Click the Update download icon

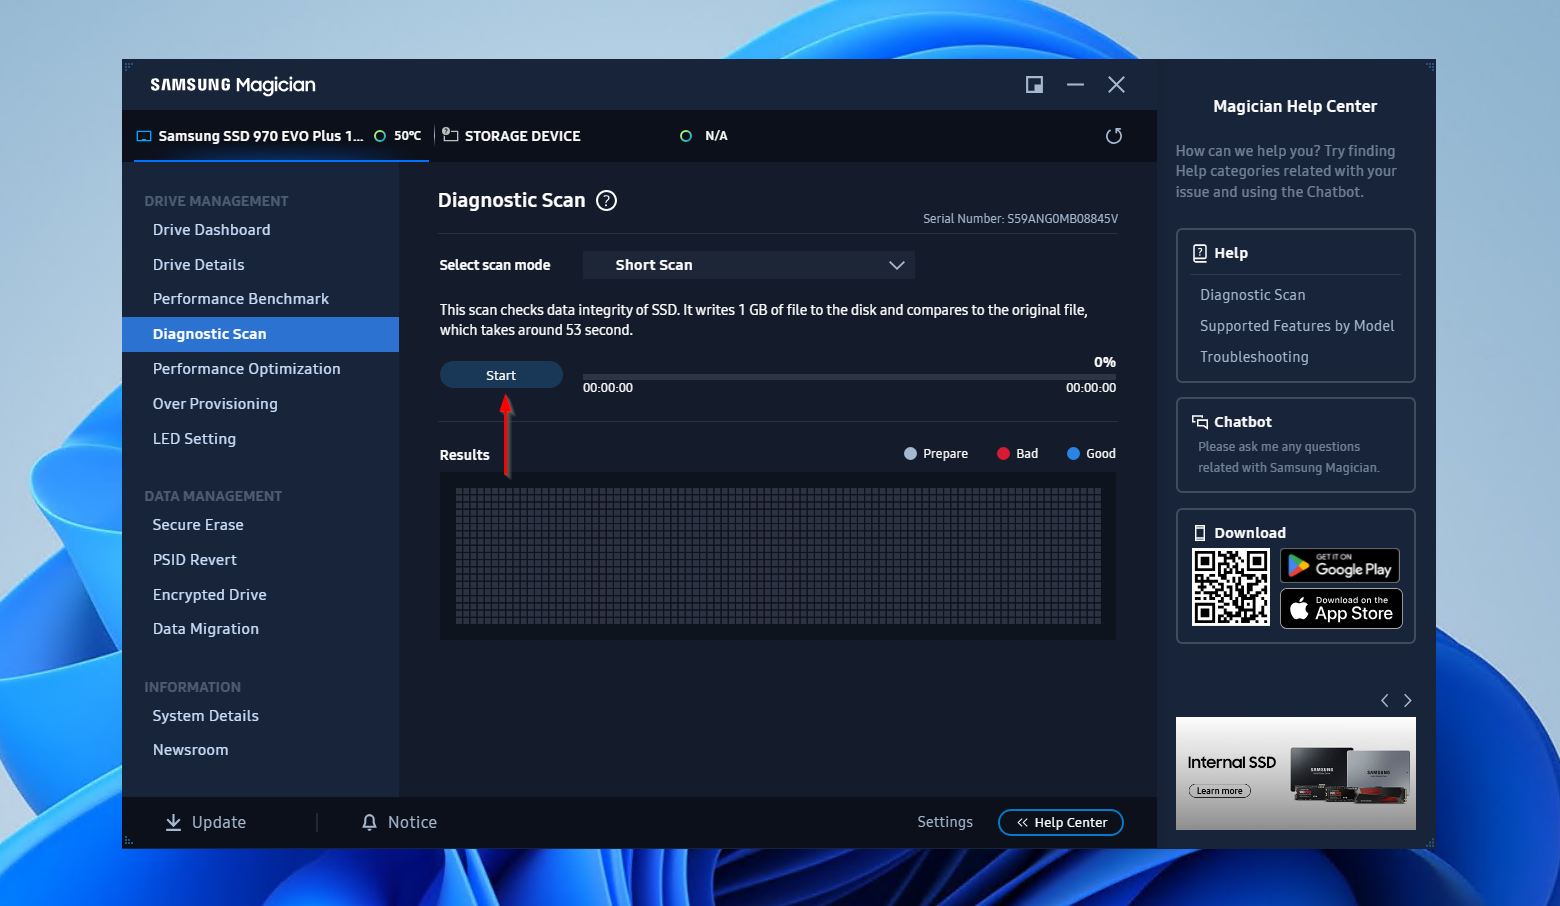click(173, 822)
